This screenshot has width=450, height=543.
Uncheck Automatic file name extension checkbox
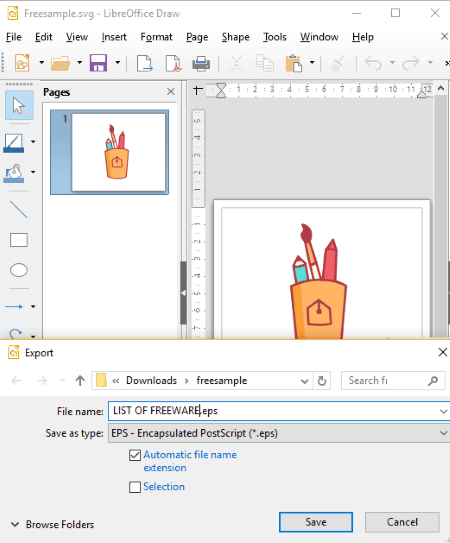pyautogui.click(x=135, y=455)
